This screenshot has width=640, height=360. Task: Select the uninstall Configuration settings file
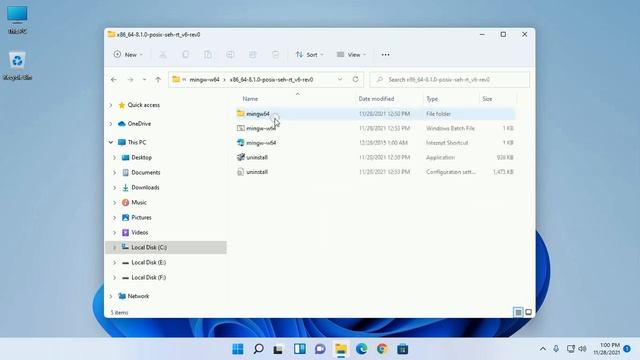[376, 172]
